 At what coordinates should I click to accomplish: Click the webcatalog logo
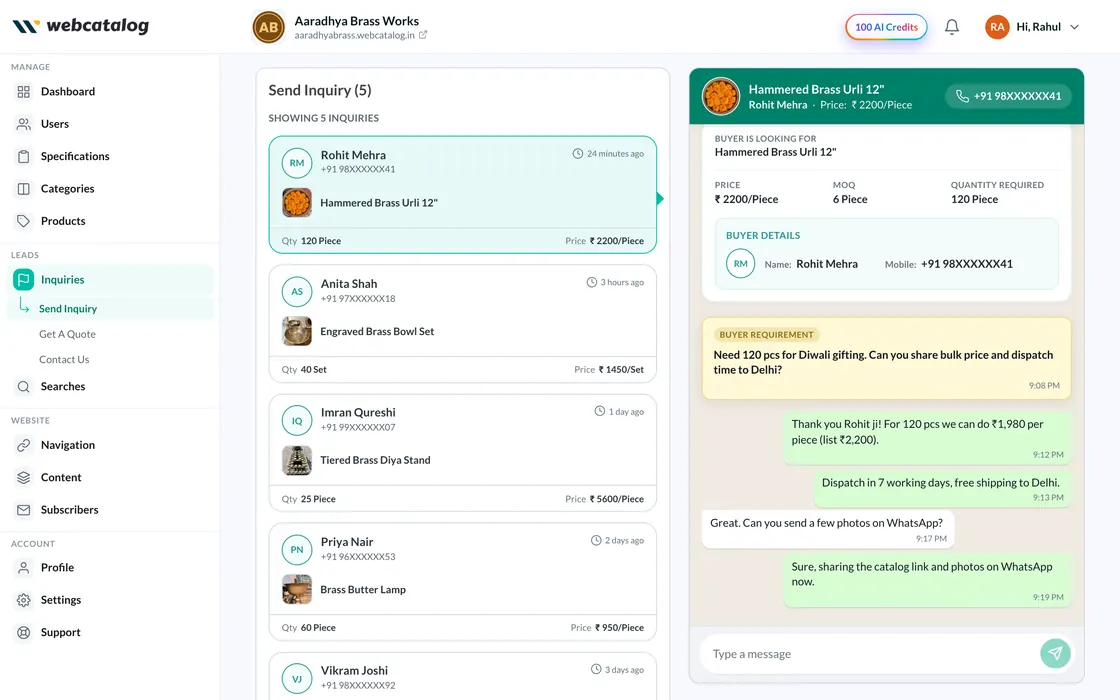click(81, 26)
